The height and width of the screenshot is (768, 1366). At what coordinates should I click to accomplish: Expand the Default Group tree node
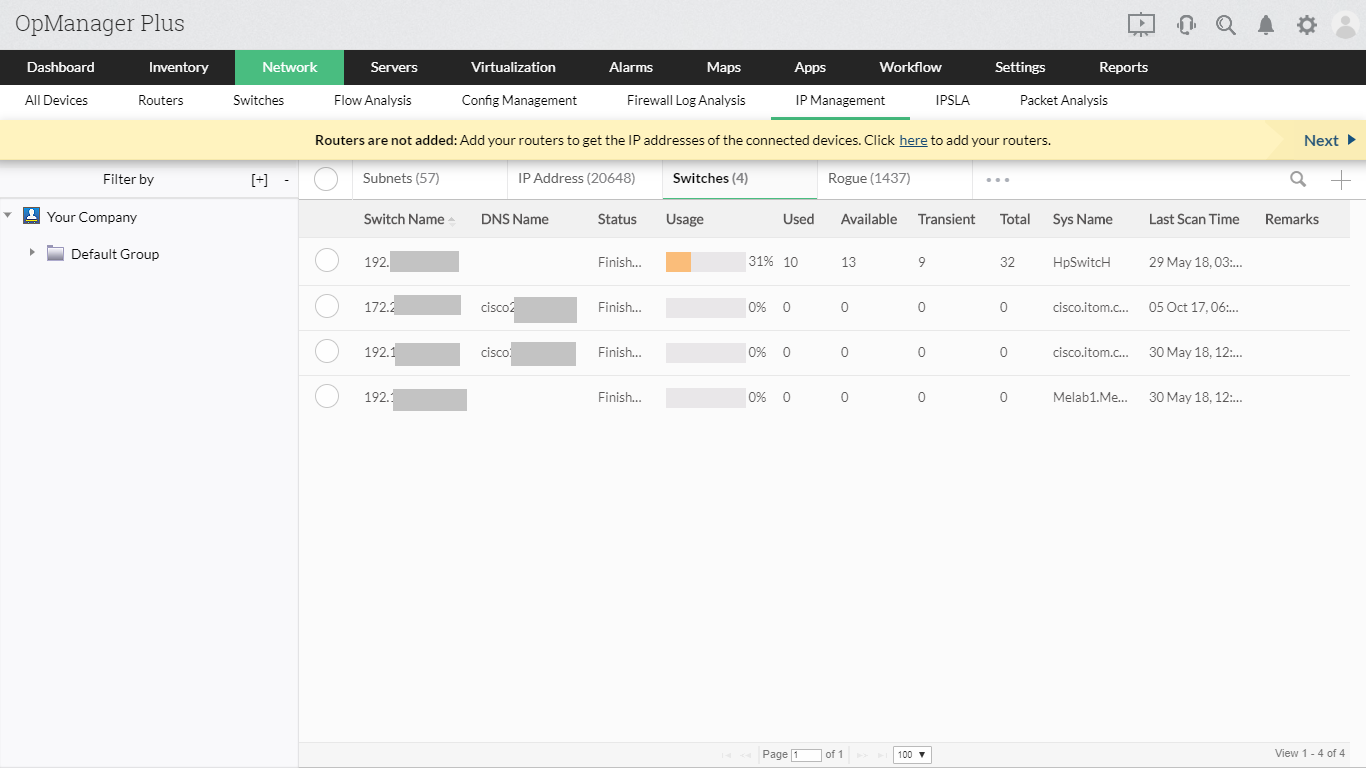pyautogui.click(x=32, y=252)
